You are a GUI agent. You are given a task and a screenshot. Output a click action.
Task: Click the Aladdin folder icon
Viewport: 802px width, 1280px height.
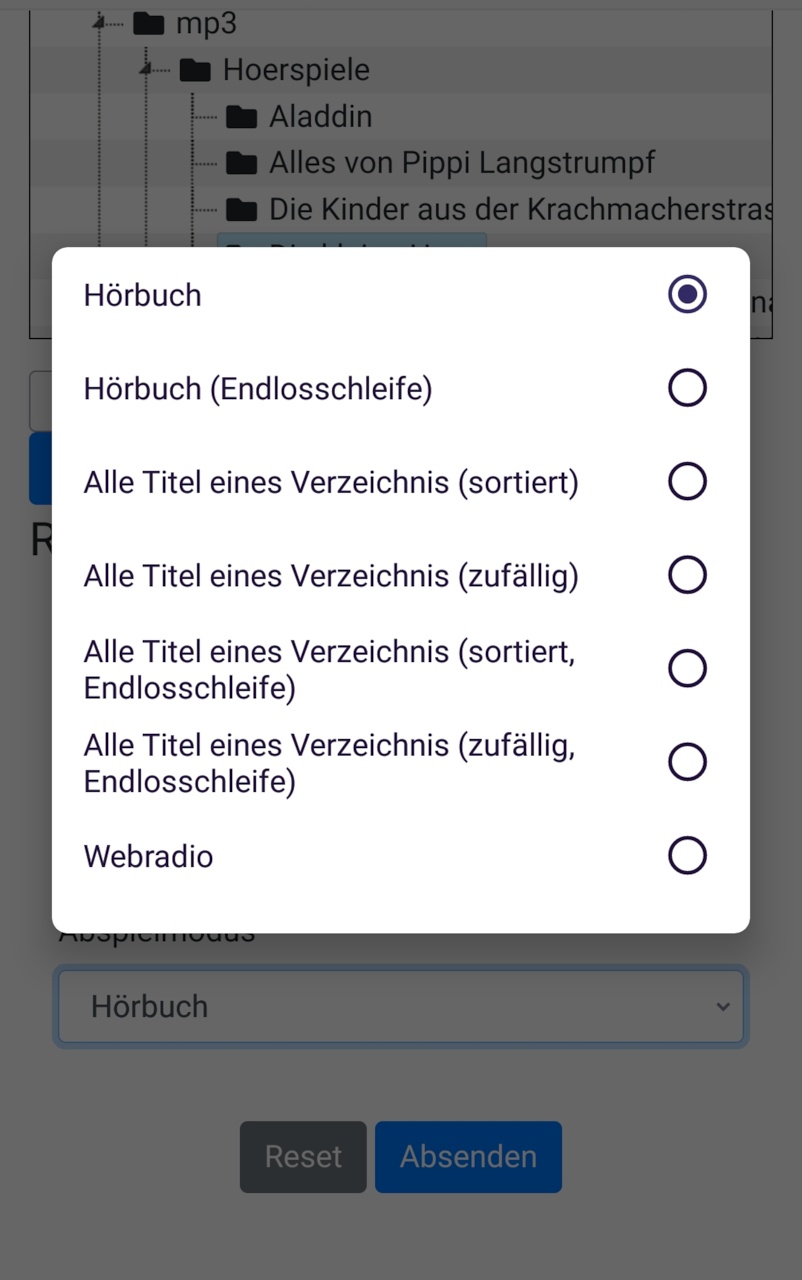(x=241, y=117)
